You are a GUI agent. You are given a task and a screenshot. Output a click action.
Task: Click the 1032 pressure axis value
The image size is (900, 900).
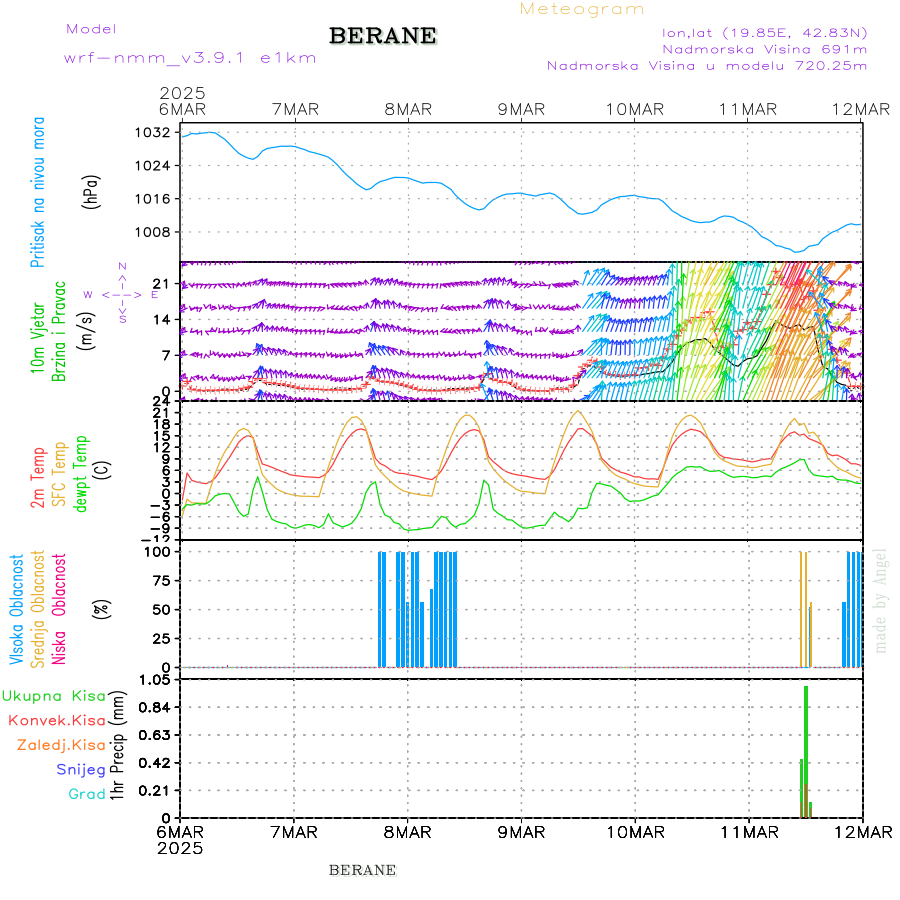pyautogui.click(x=152, y=133)
